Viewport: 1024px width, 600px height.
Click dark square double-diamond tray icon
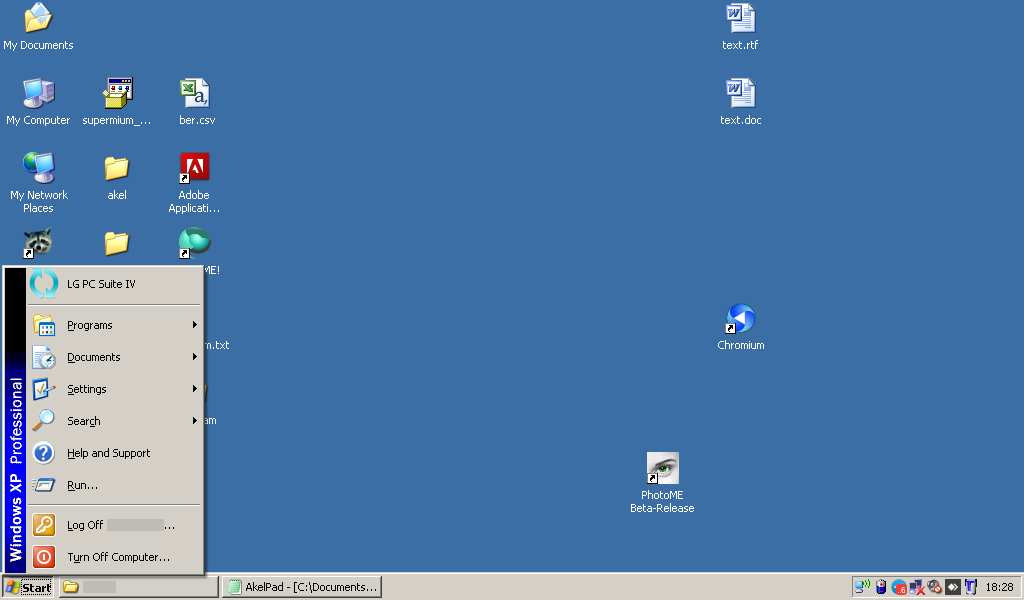click(953, 587)
